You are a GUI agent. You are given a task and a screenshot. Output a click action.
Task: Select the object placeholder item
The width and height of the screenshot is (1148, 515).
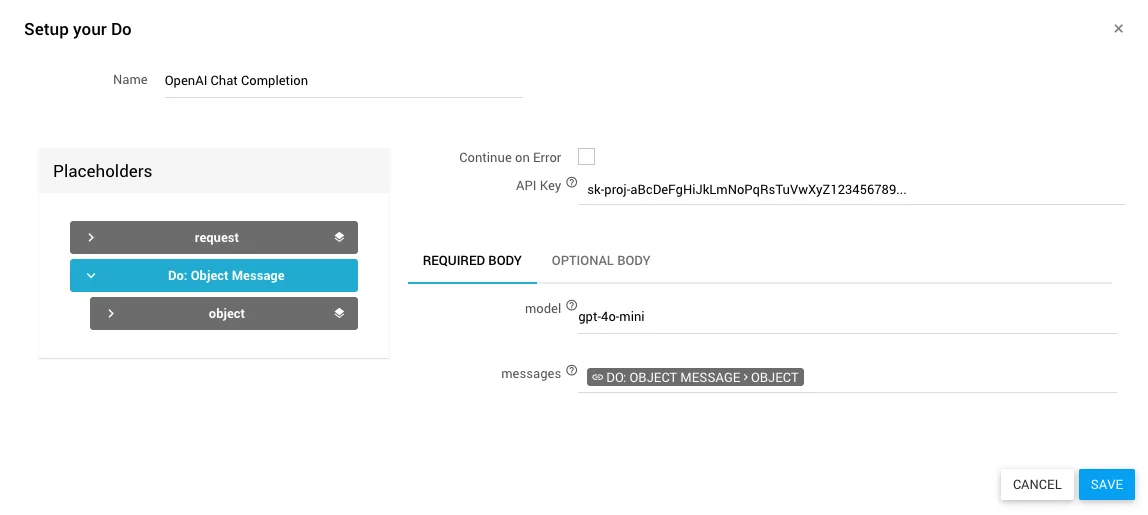pos(226,313)
